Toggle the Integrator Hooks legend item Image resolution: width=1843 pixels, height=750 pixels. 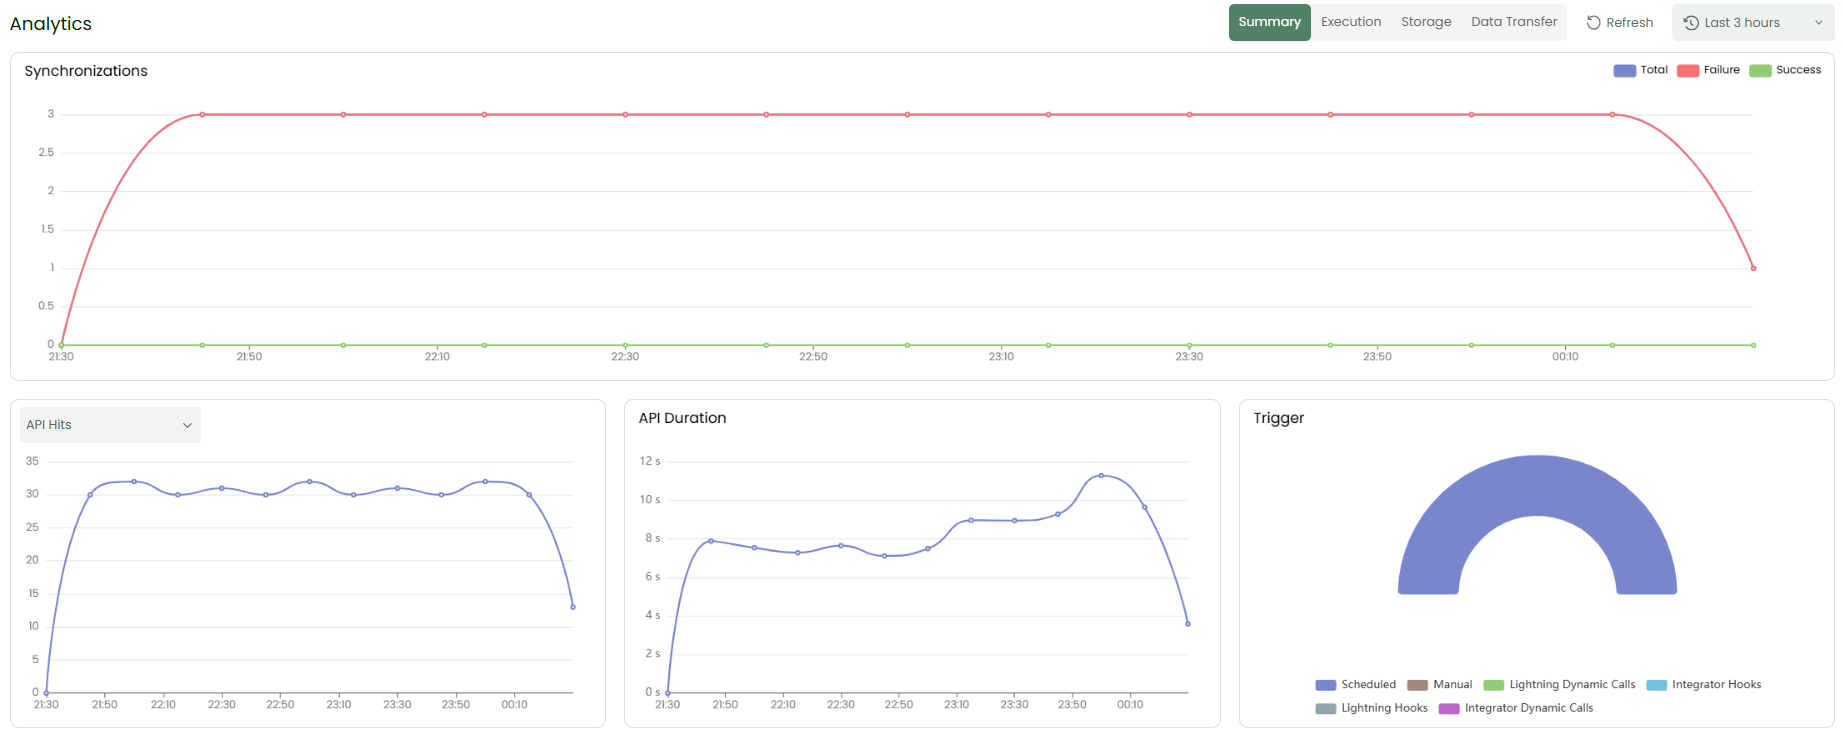(1704, 685)
